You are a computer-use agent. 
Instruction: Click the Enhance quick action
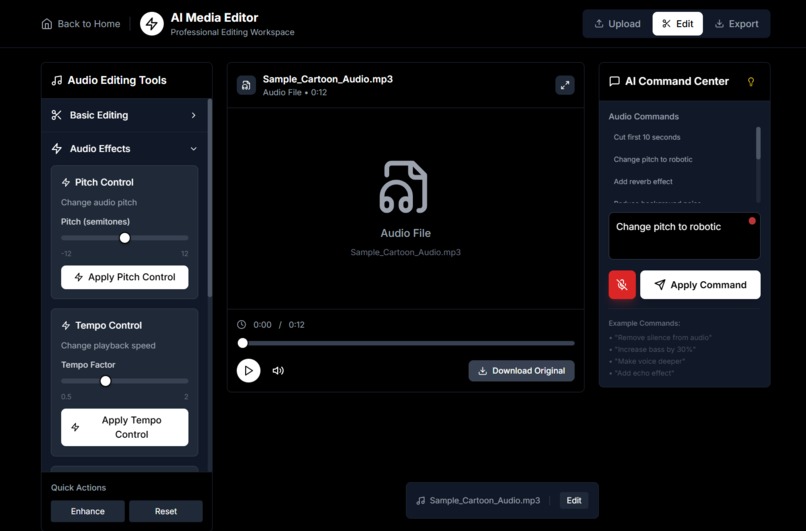tap(87, 511)
